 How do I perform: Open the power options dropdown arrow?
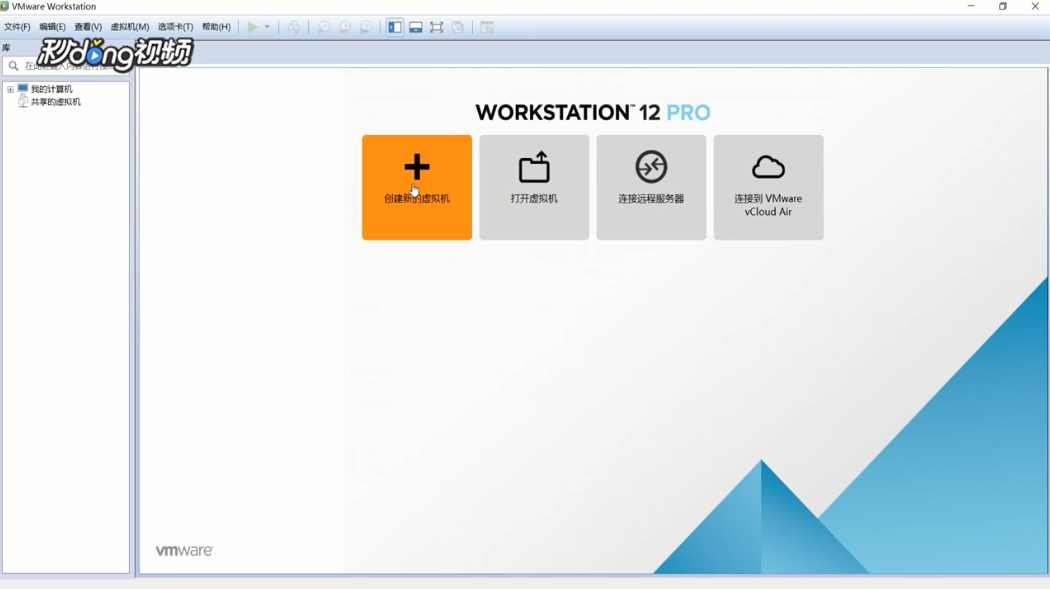point(267,27)
